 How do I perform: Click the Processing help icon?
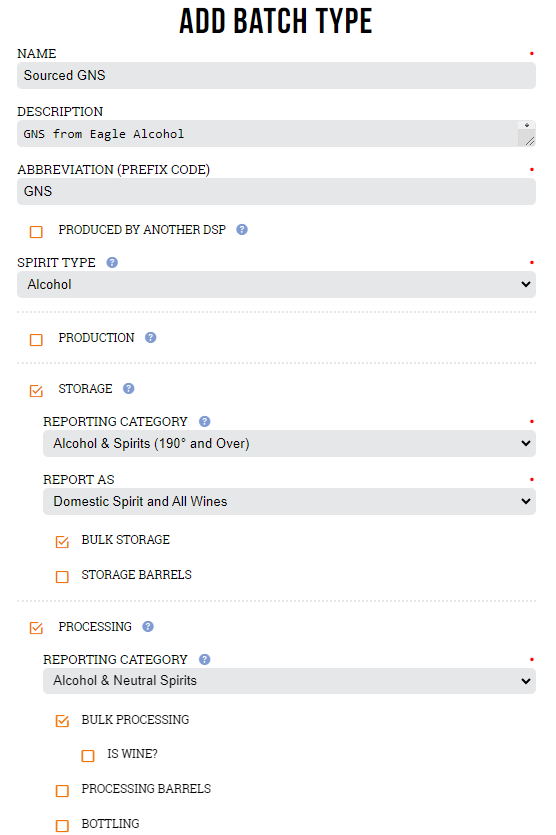(x=148, y=627)
